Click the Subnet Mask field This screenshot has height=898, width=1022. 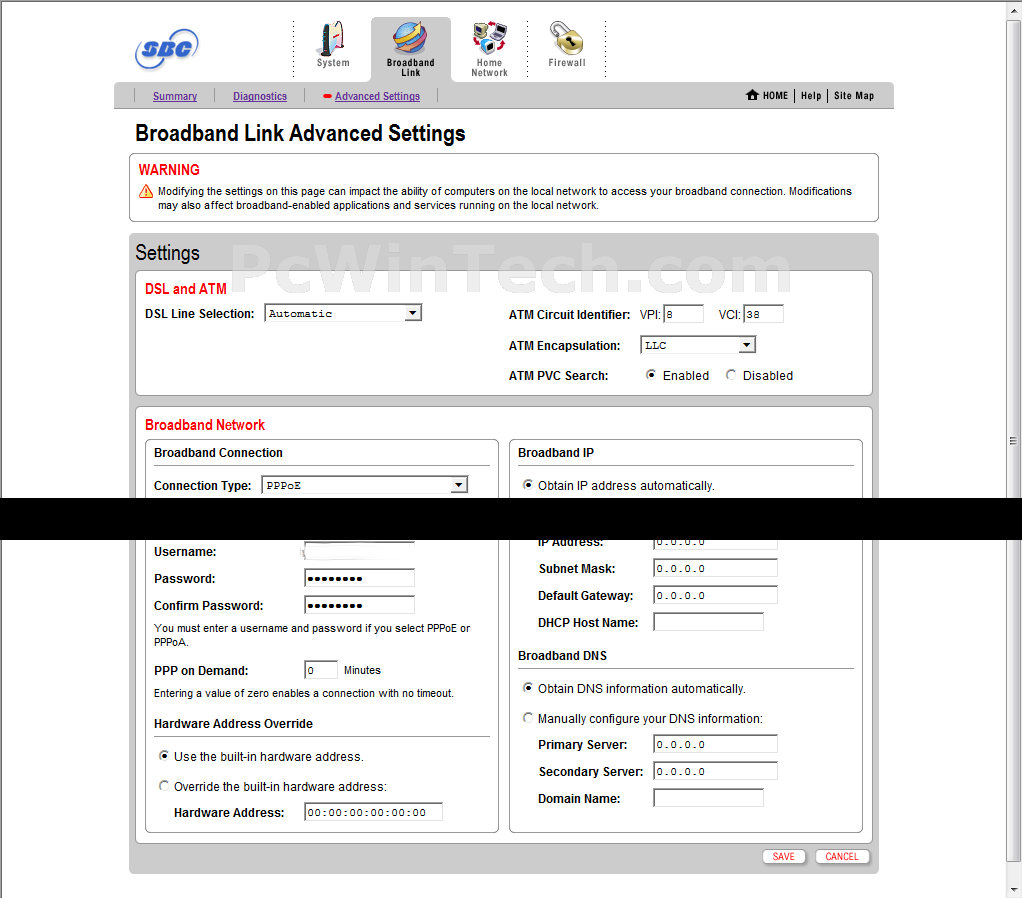point(715,568)
